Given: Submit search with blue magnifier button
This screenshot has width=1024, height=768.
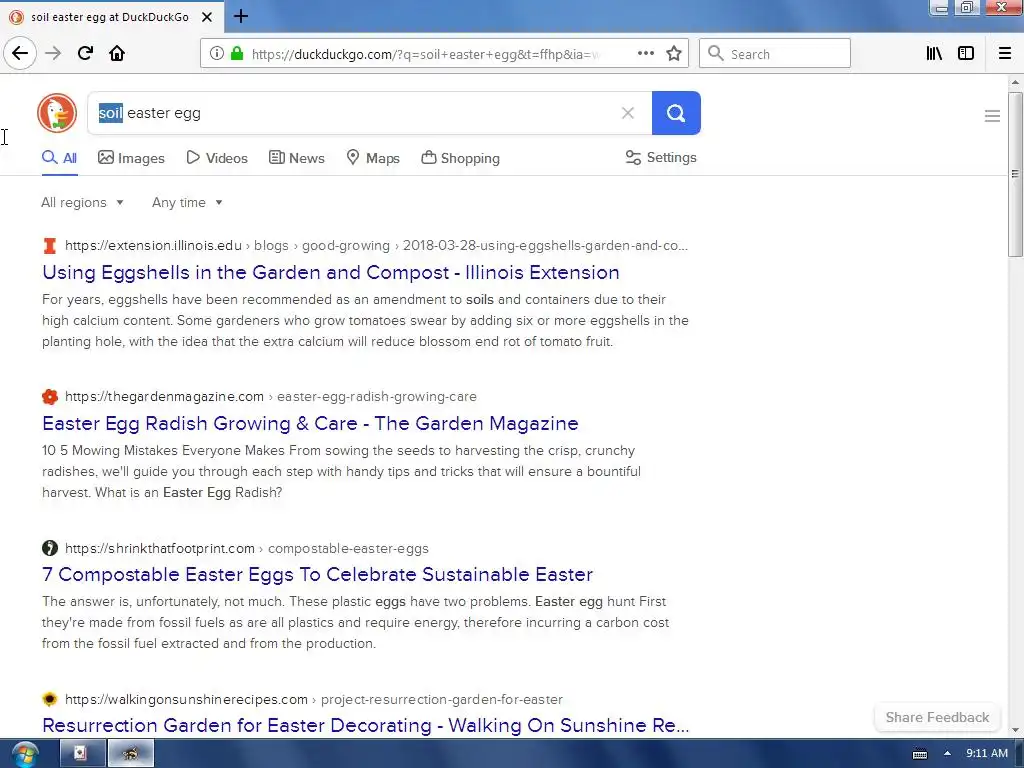Looking at the screenshot, I should (x=676, y=113).
